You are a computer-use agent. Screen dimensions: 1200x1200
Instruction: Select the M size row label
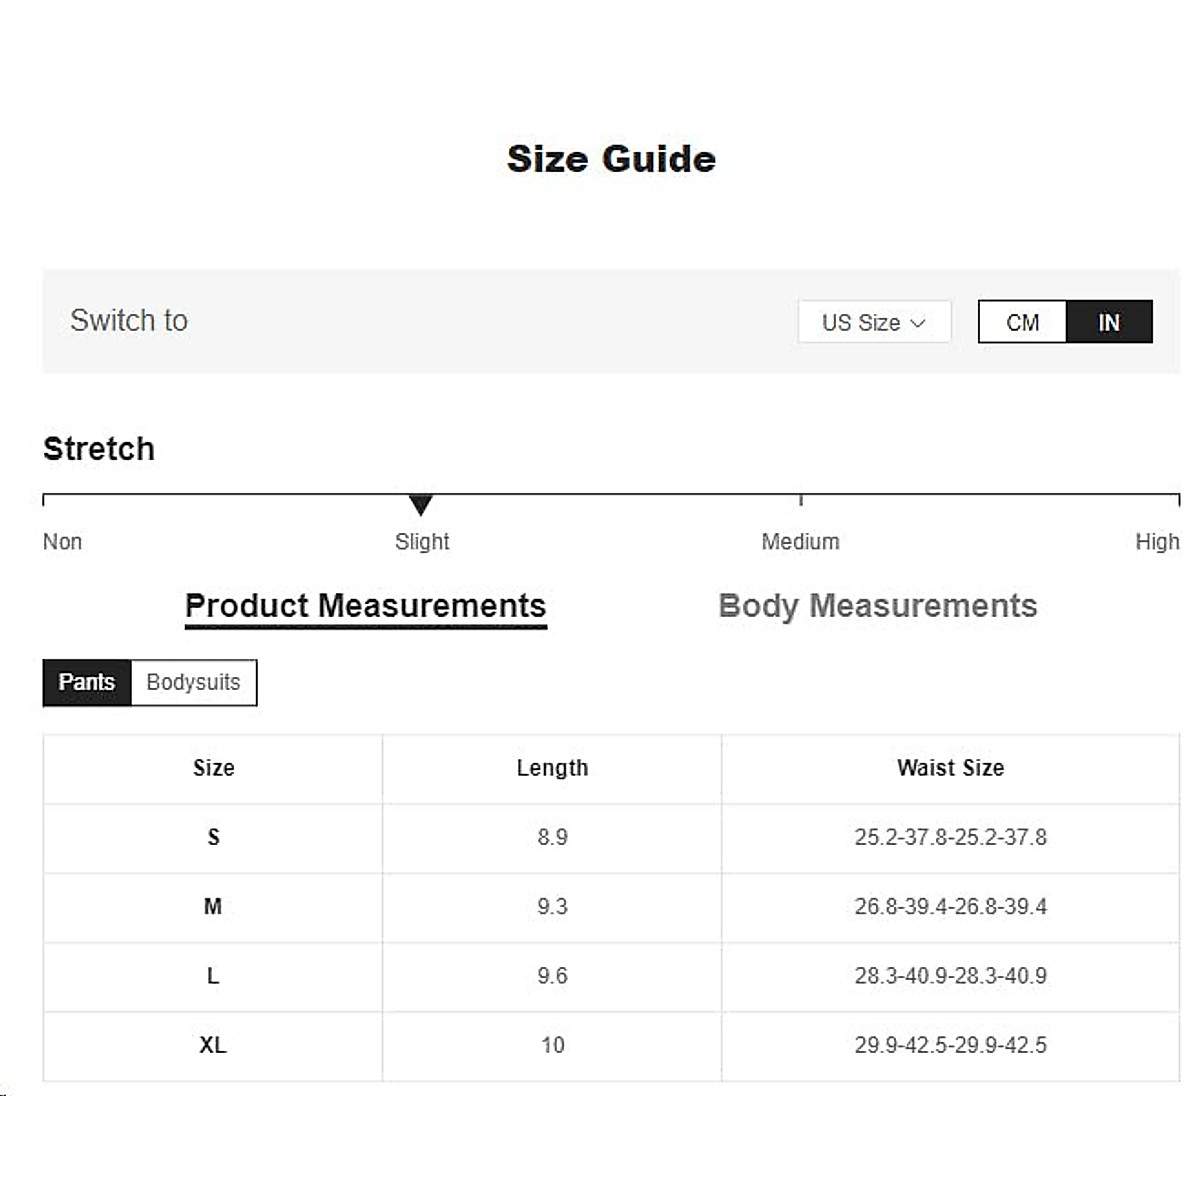tap(213, 907)
